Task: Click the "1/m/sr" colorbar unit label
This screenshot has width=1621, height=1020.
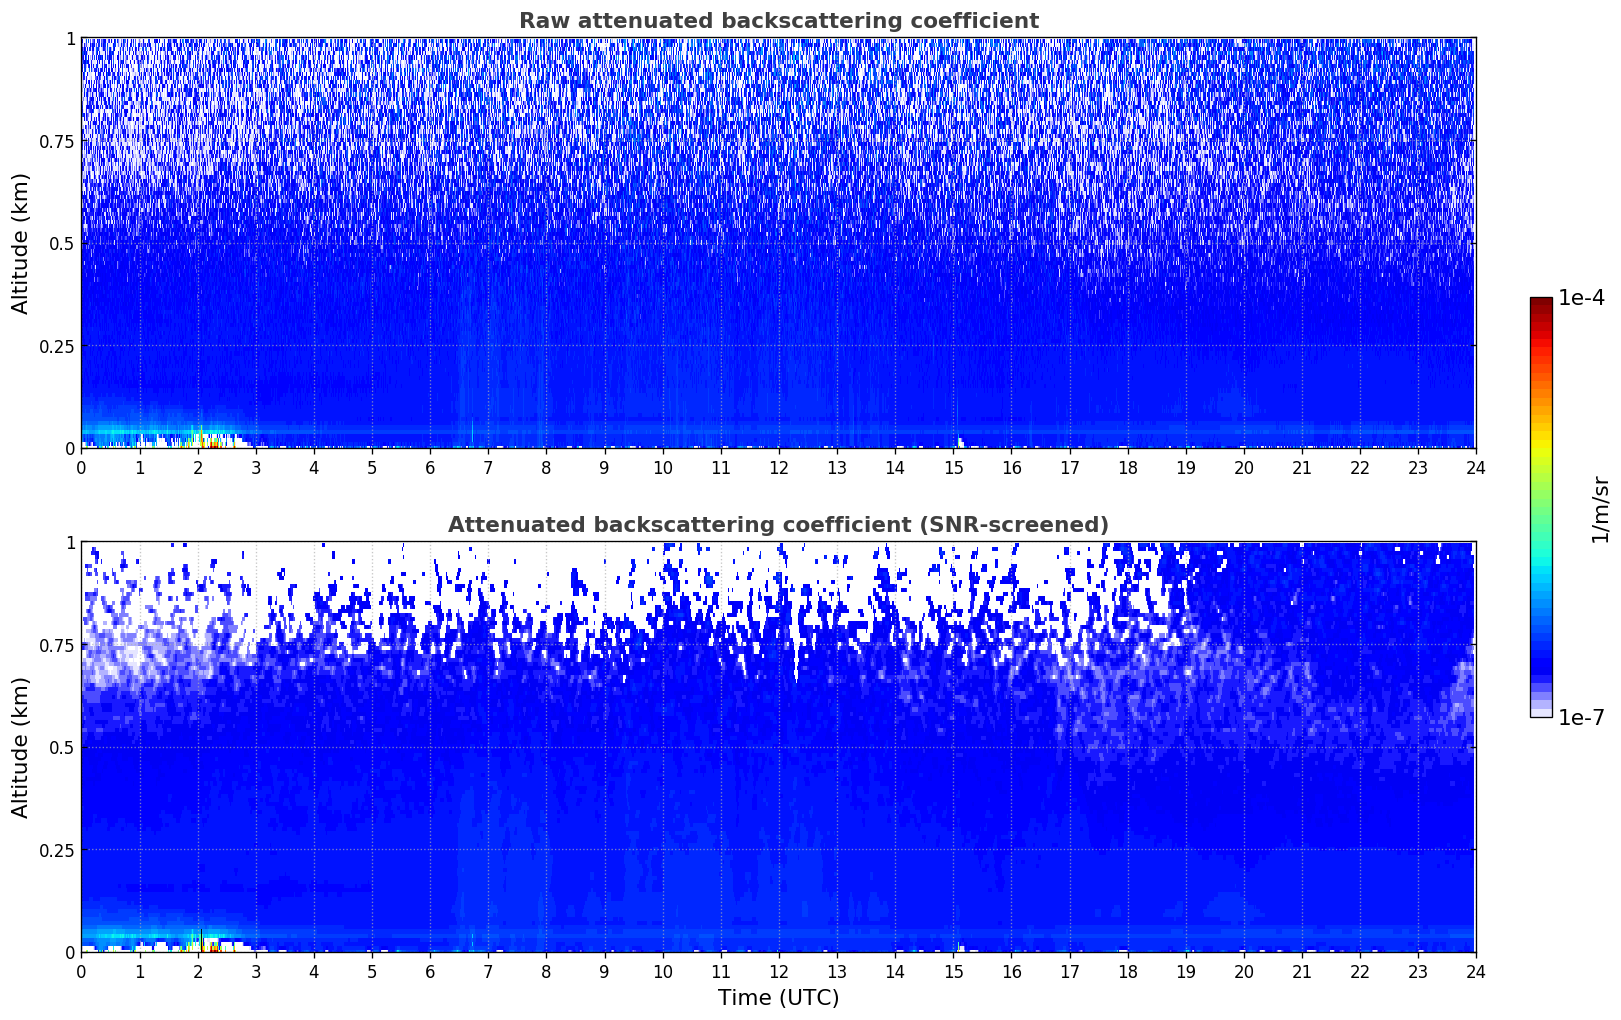Action: (x=1600, y=508)
